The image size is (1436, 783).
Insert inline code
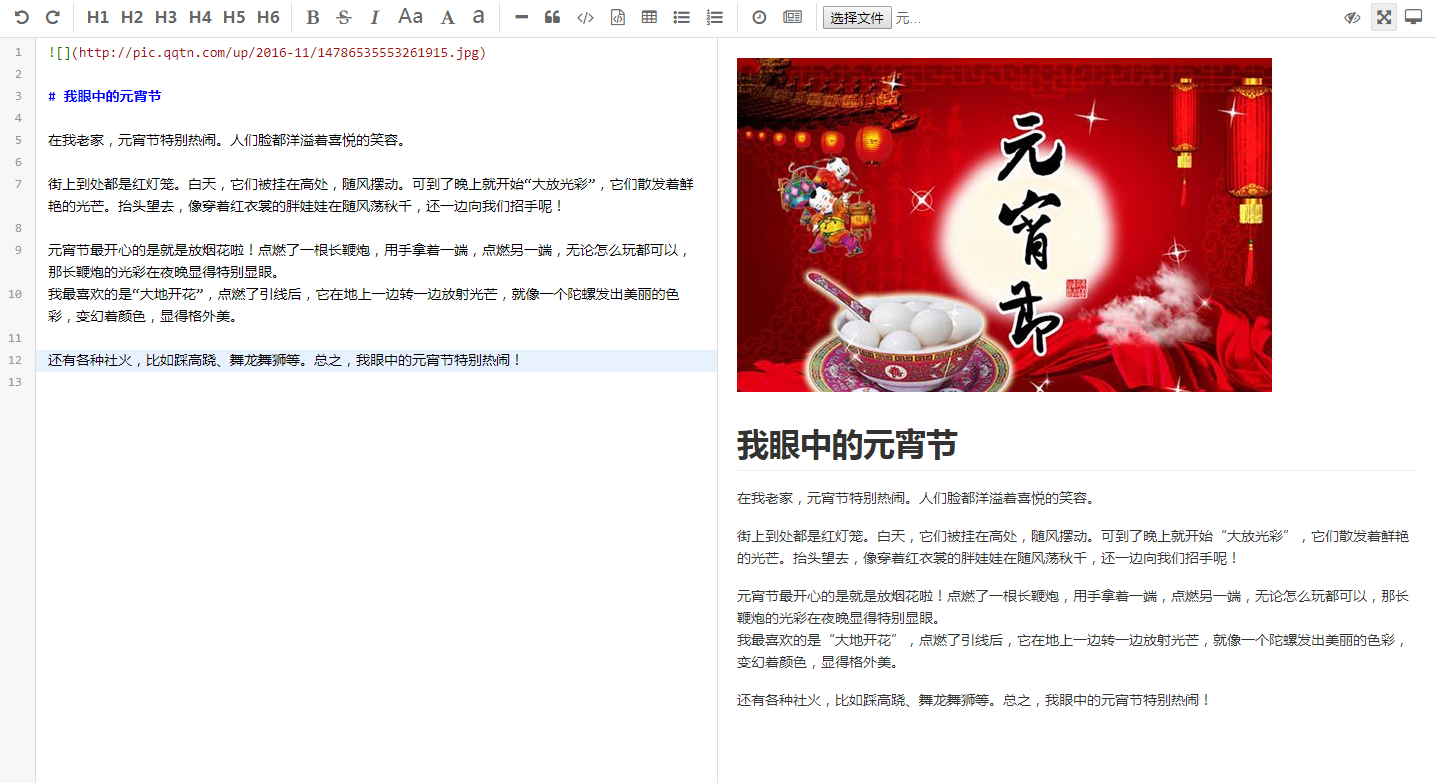click(x=585, y=17)
